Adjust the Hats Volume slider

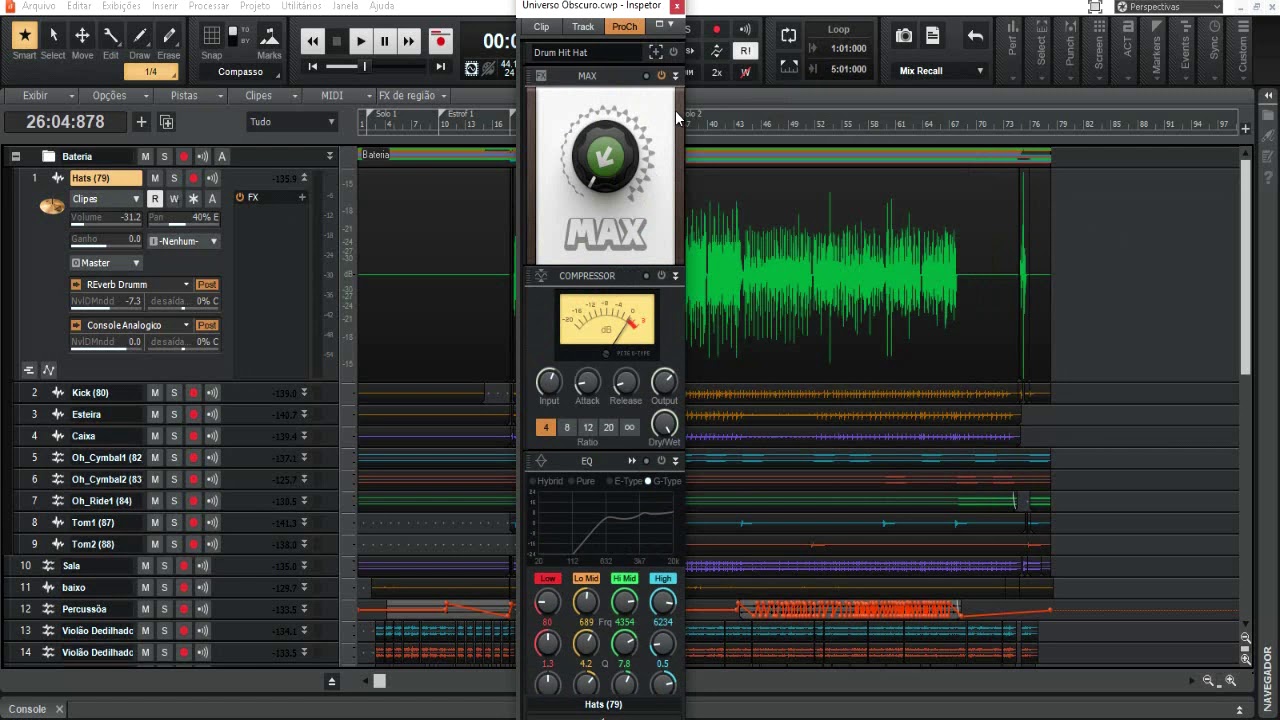click(106, 218)
